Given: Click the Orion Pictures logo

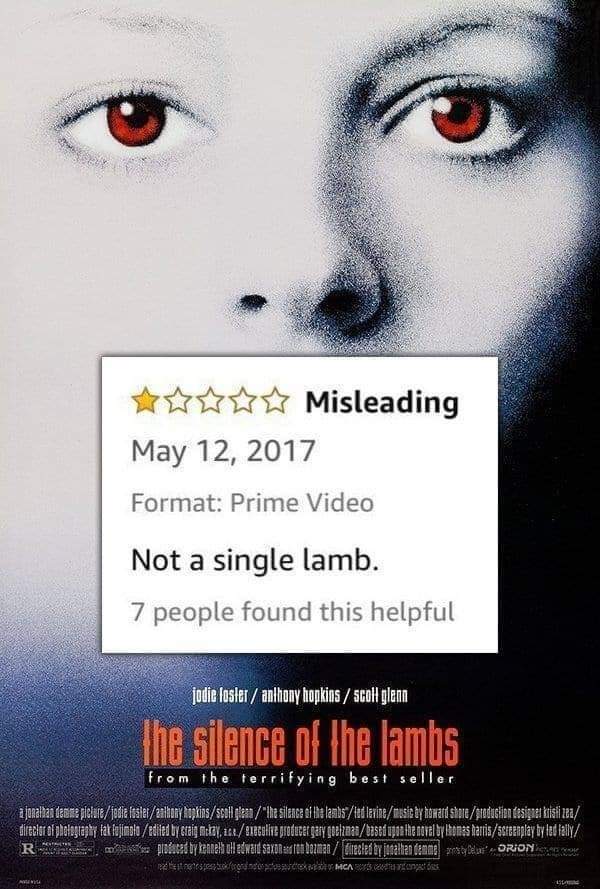Looking at the screenshot, I should click(515, 847).
